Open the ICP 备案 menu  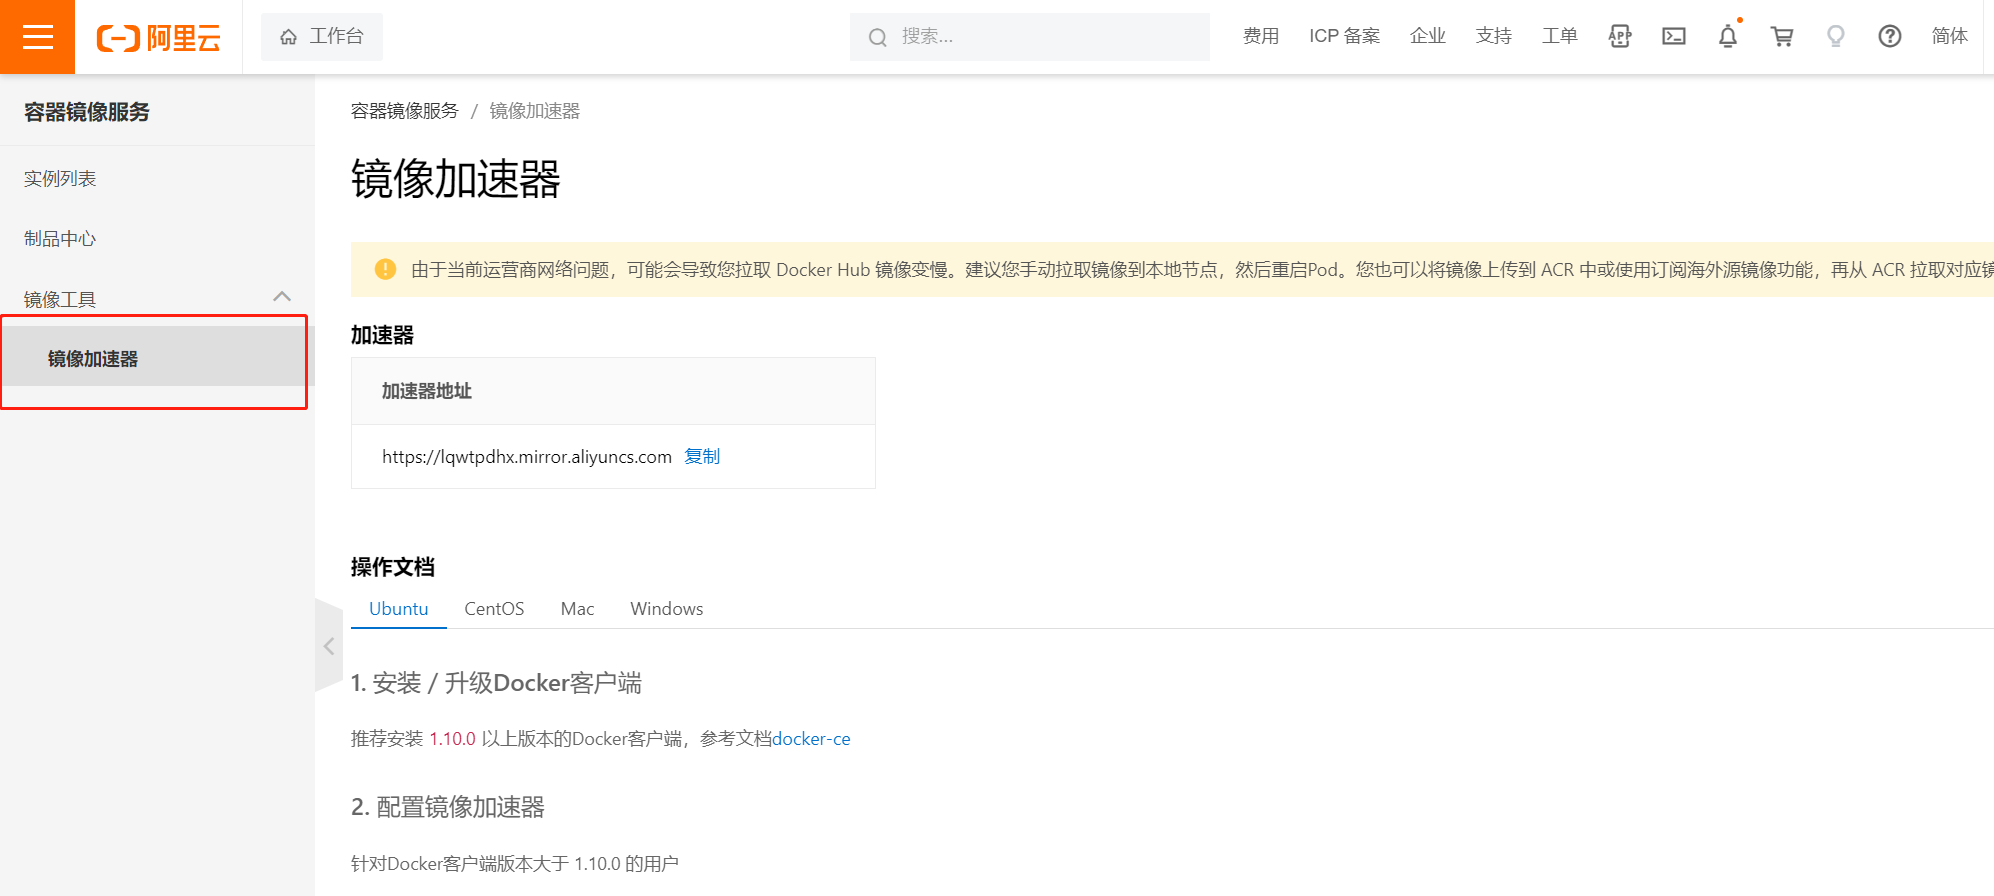click(1344, 36)
